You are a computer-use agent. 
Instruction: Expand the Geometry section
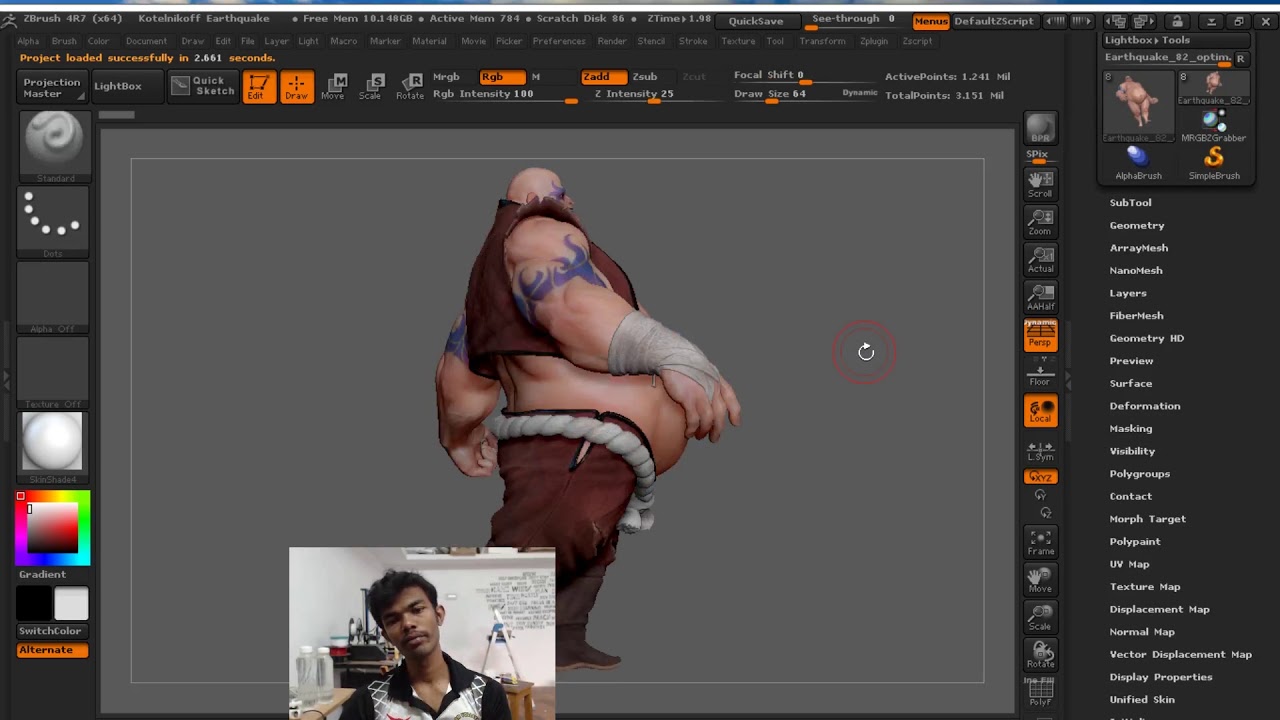(x=1137, y=226)
